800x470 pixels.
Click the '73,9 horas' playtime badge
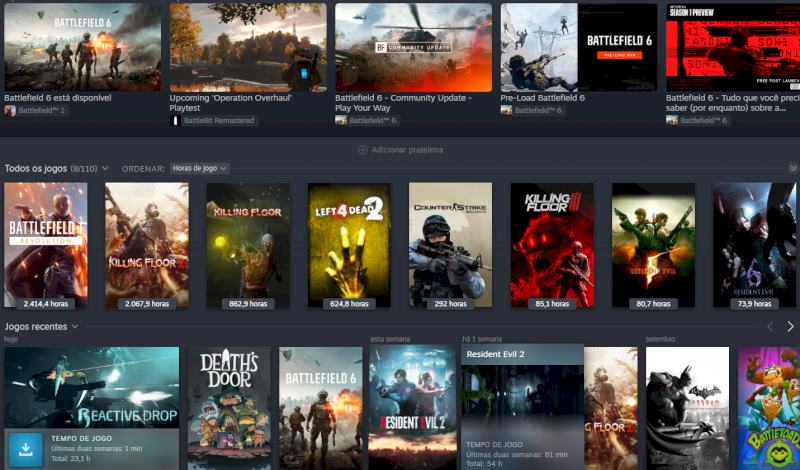click(x=755, y=304)
